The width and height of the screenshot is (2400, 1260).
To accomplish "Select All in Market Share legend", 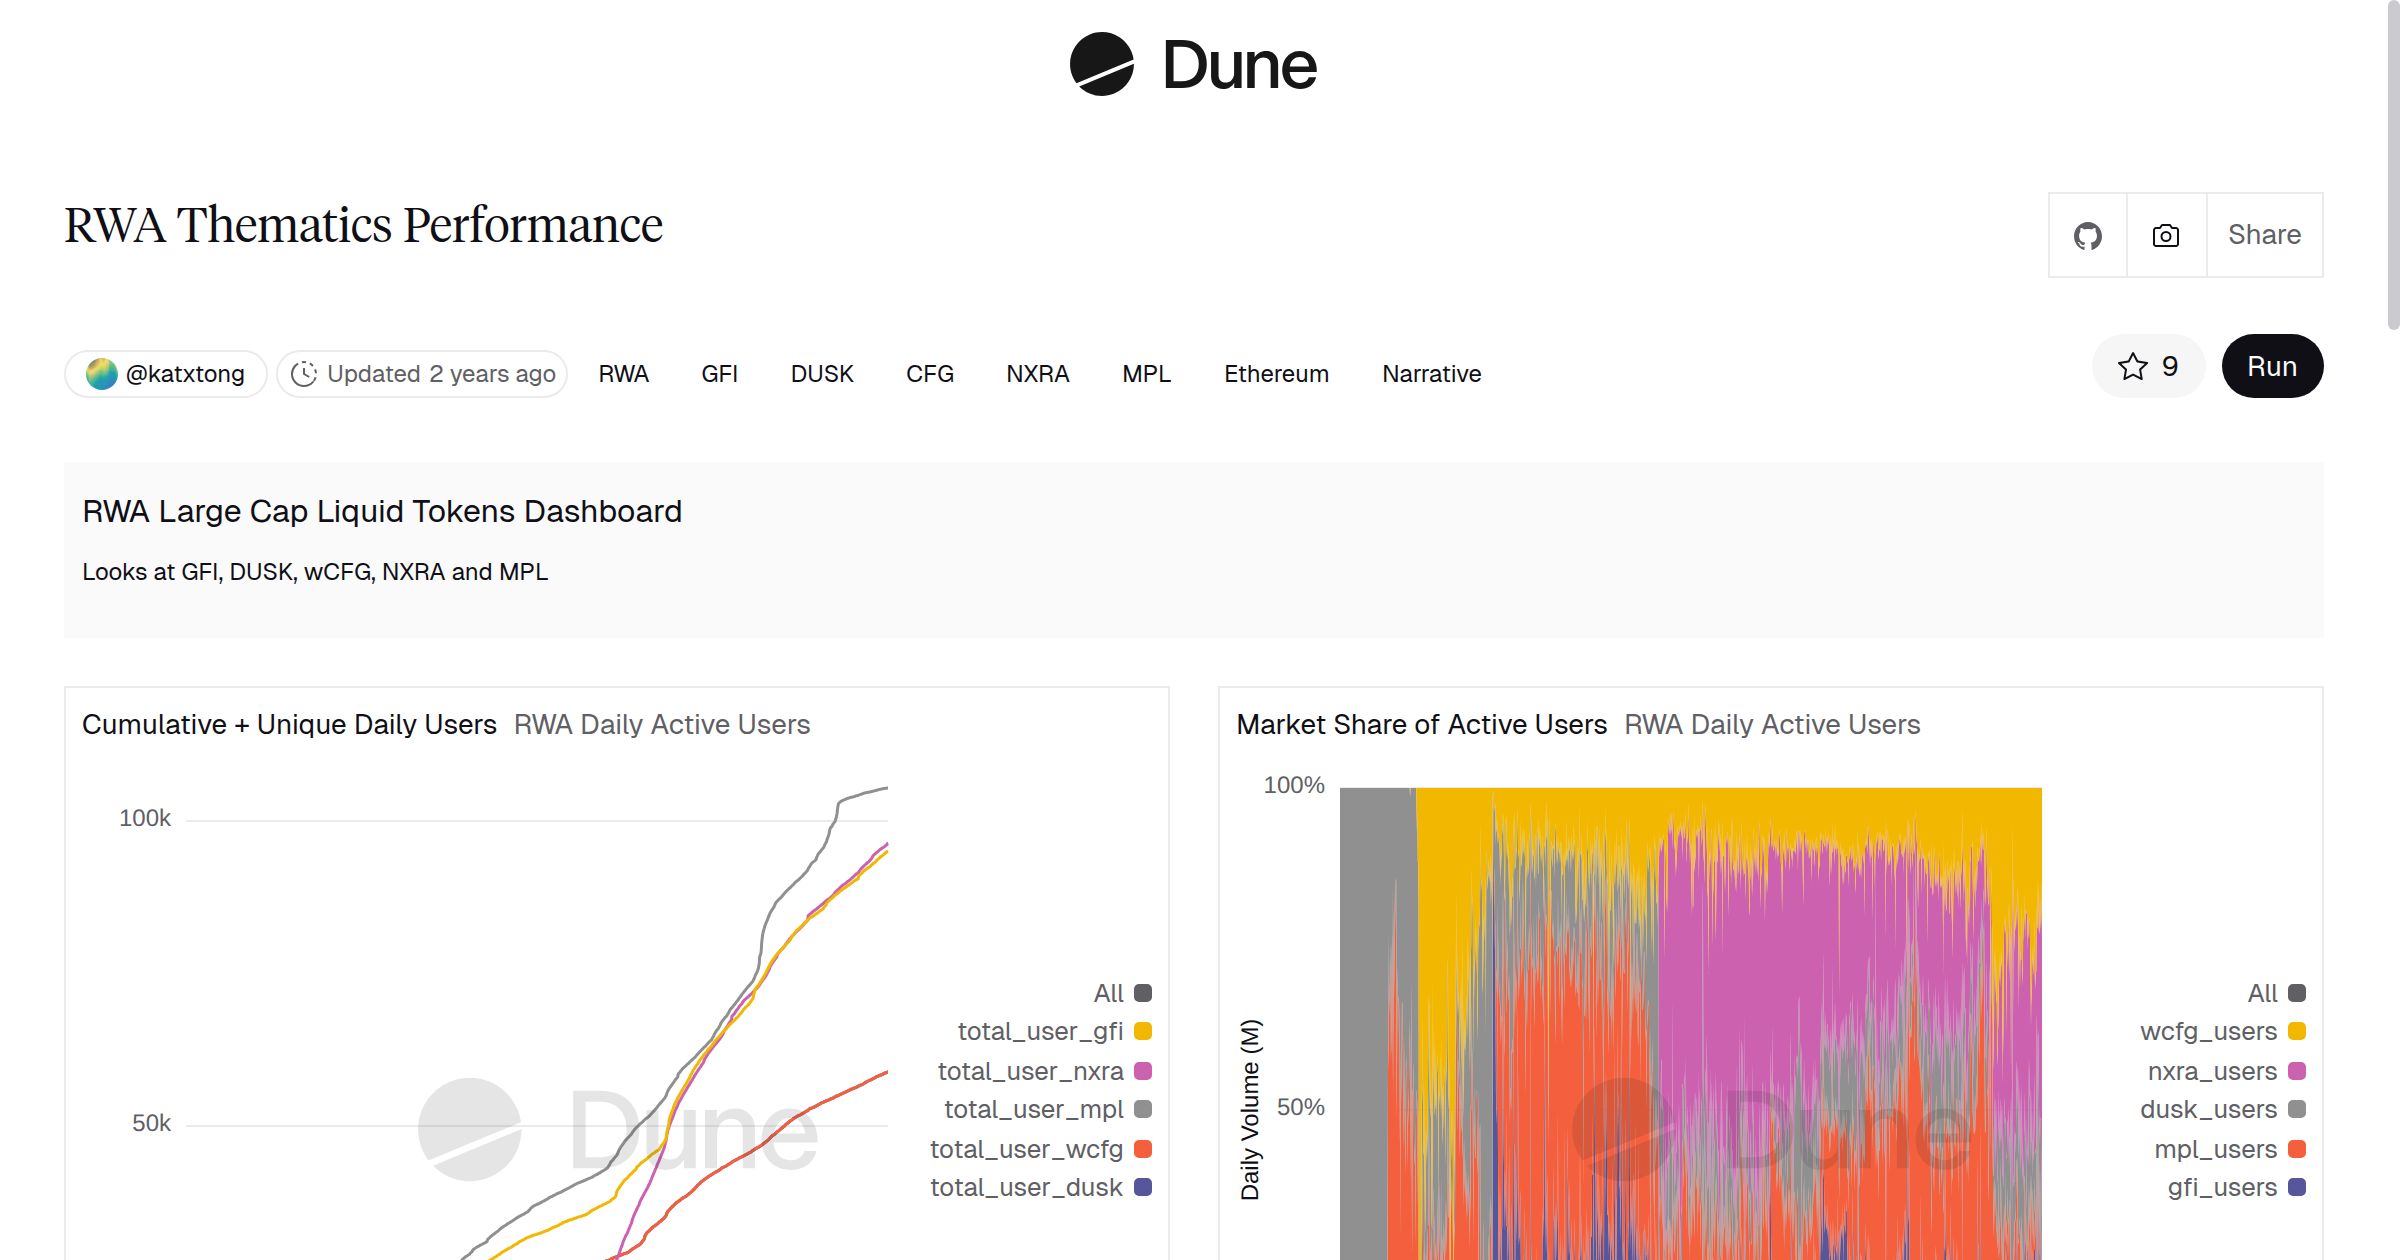I will point(2263,993).
